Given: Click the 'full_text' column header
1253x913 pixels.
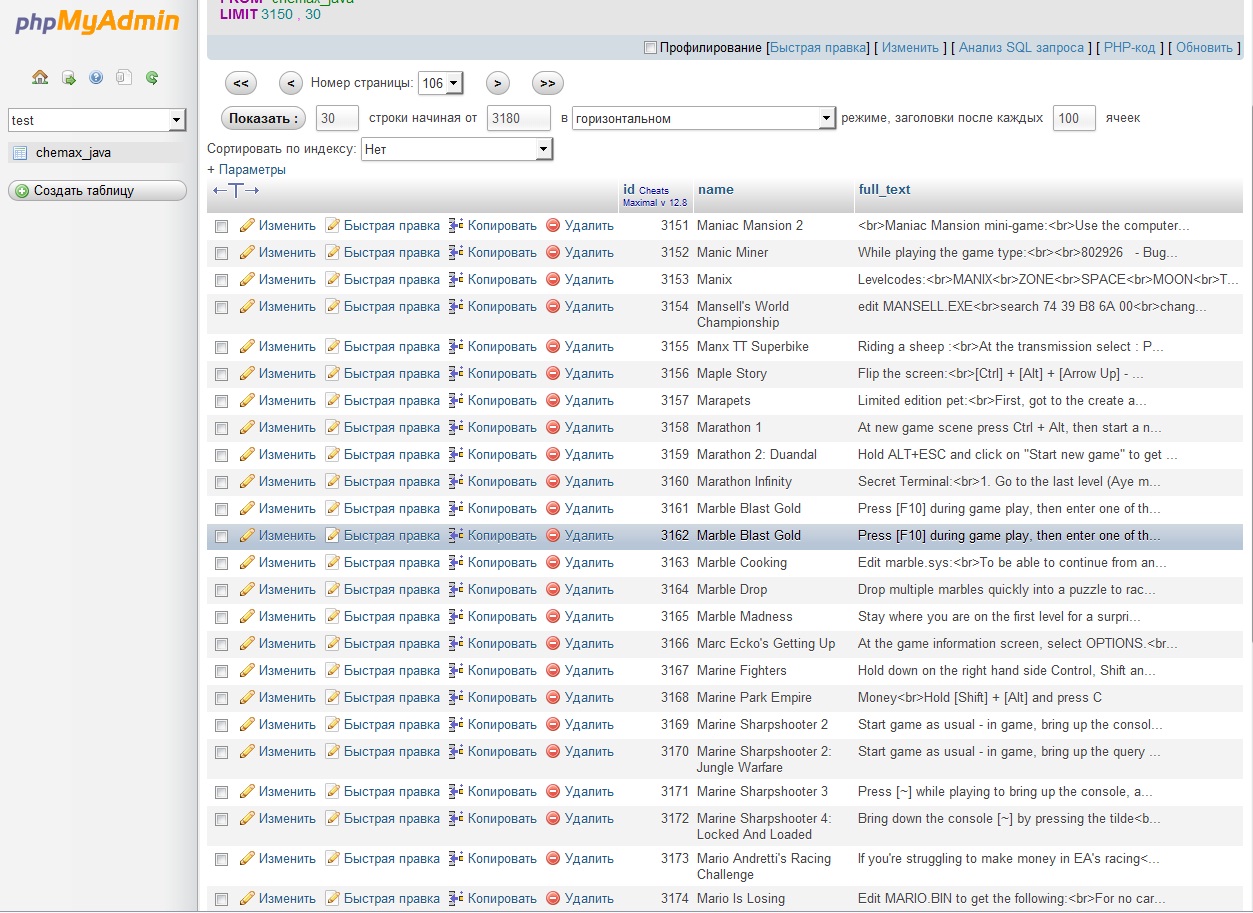Looking at the screenshot, I should tap(884, 190).
